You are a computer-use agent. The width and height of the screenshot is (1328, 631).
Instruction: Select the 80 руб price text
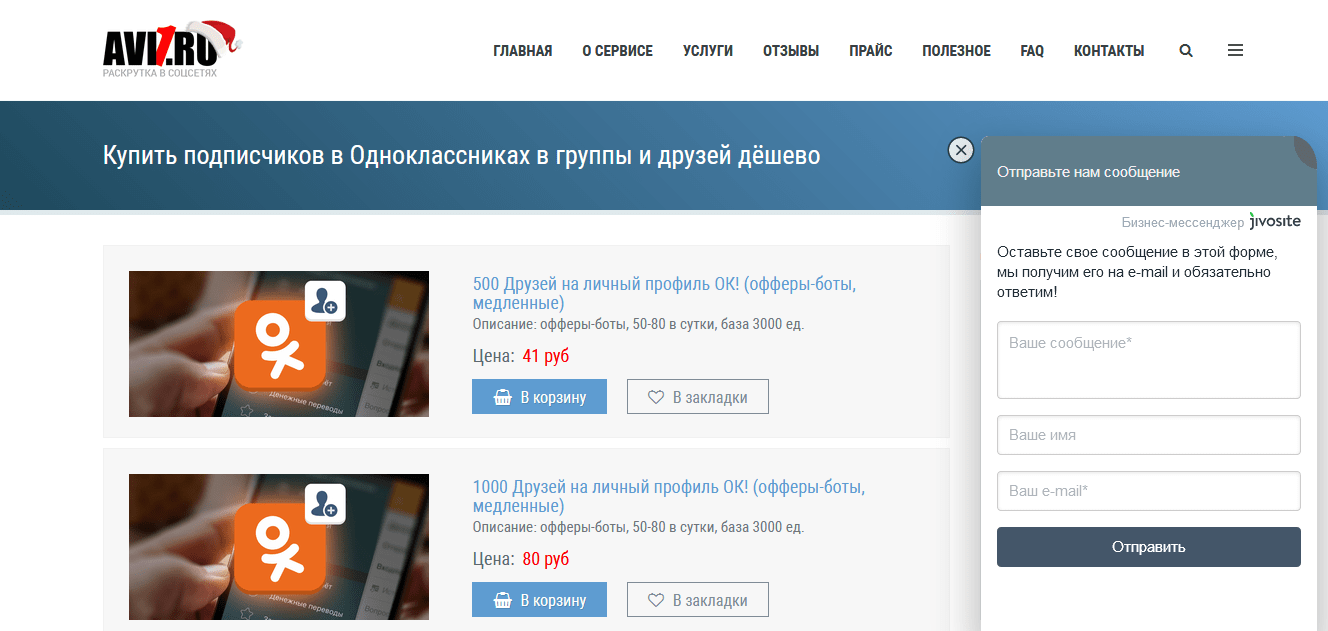pyautogui.click(x=546, y=558)
